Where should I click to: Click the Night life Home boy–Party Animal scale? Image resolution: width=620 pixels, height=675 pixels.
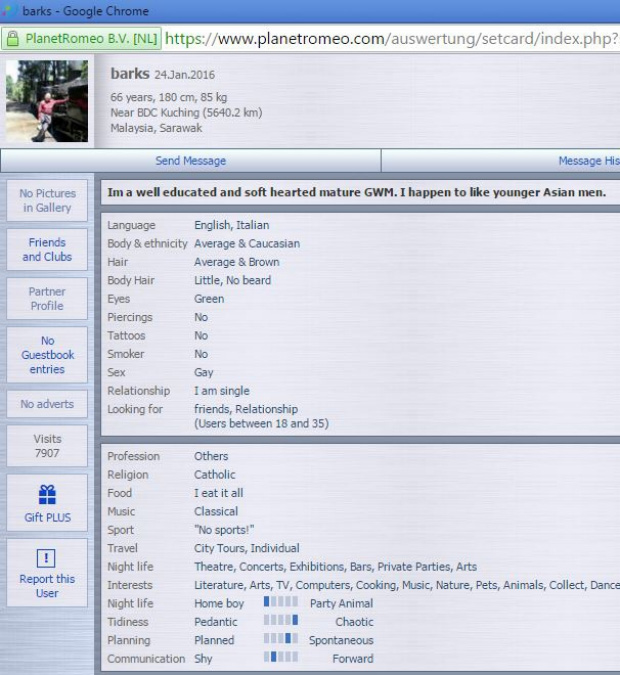tap(281, 602)
